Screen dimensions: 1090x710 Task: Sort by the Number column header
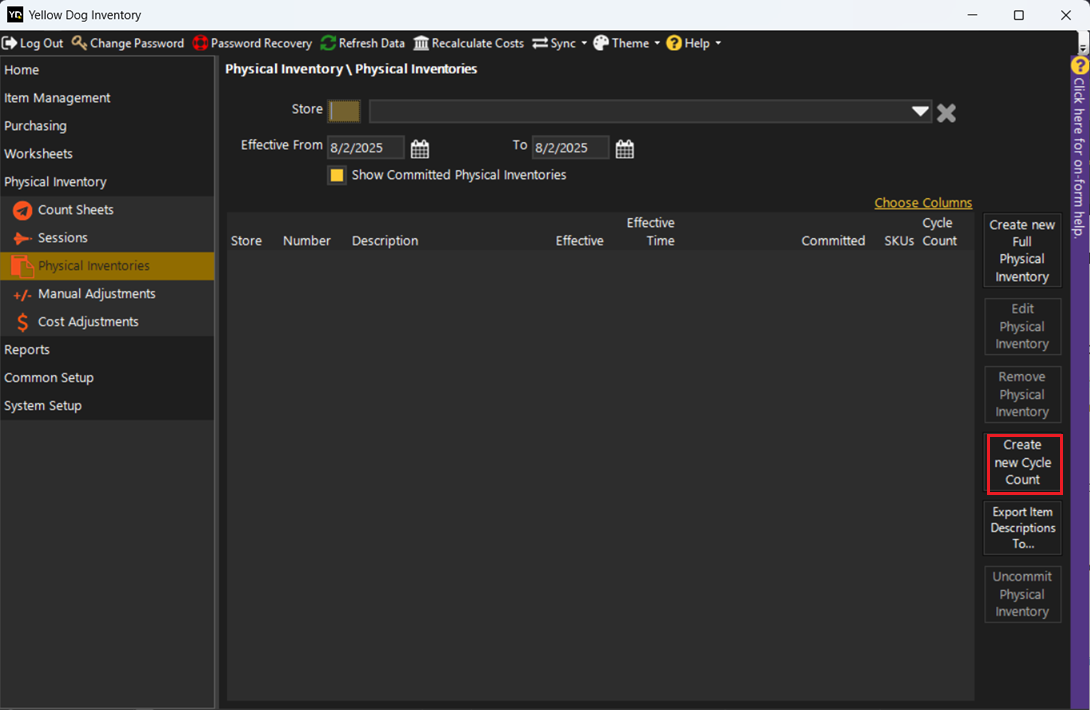[x=307, y=241]
